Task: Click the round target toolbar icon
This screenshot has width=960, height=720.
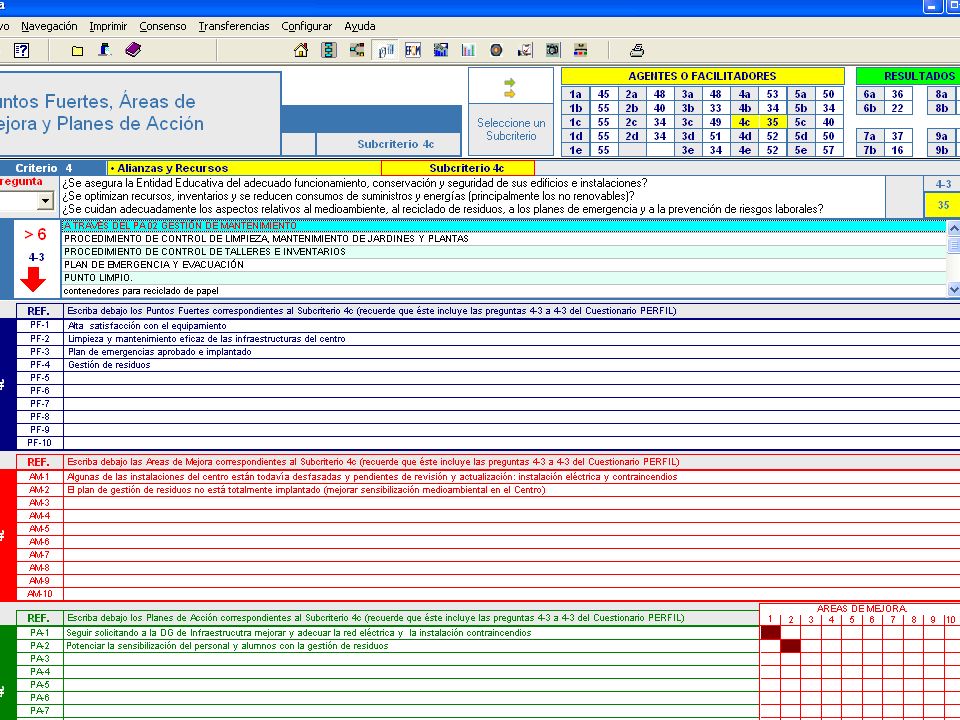Action: tap(497, 50)
